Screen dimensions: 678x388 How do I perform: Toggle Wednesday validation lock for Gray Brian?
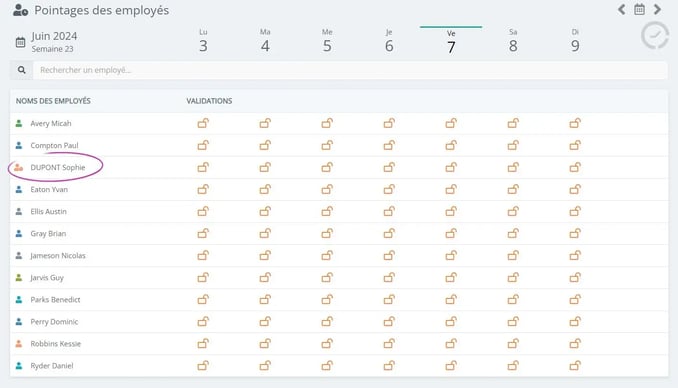pyautogui.click(x=327, y=234)
